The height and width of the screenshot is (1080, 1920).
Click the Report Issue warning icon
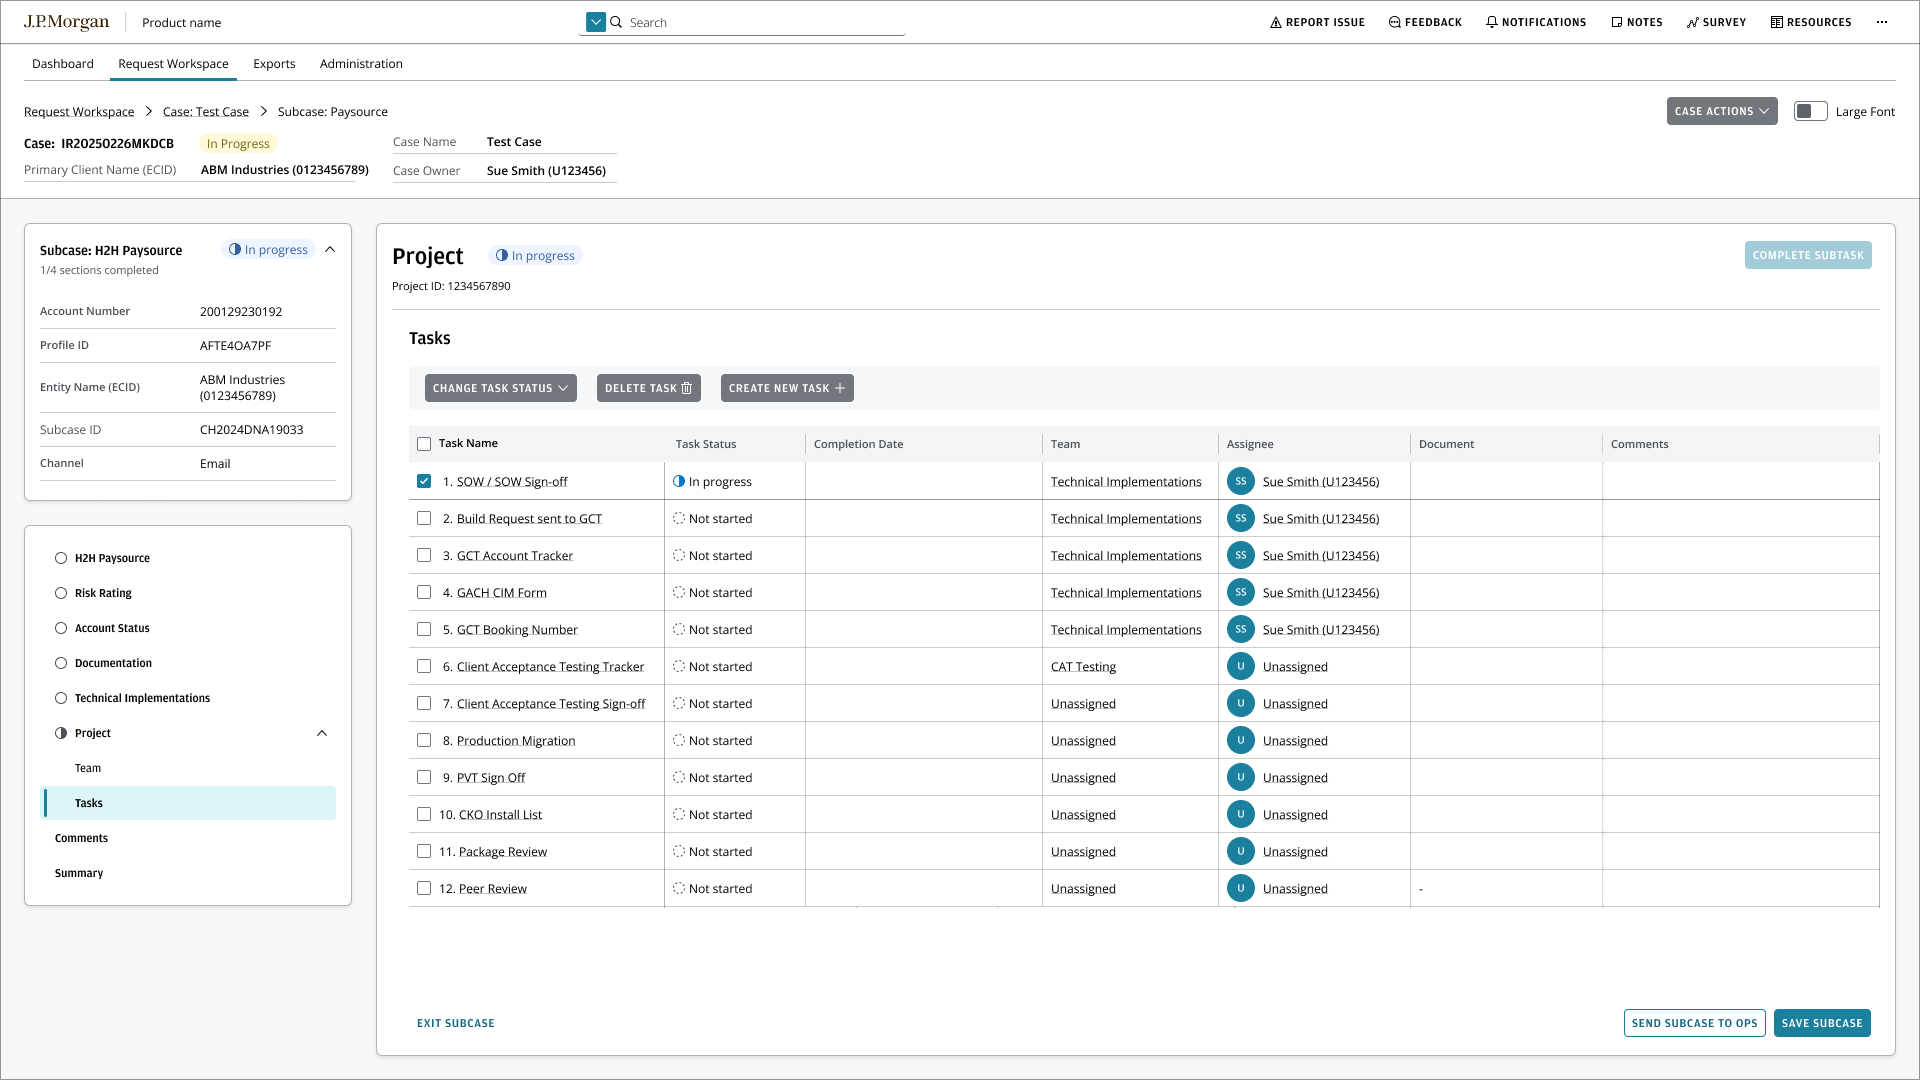click(1275, 22)
